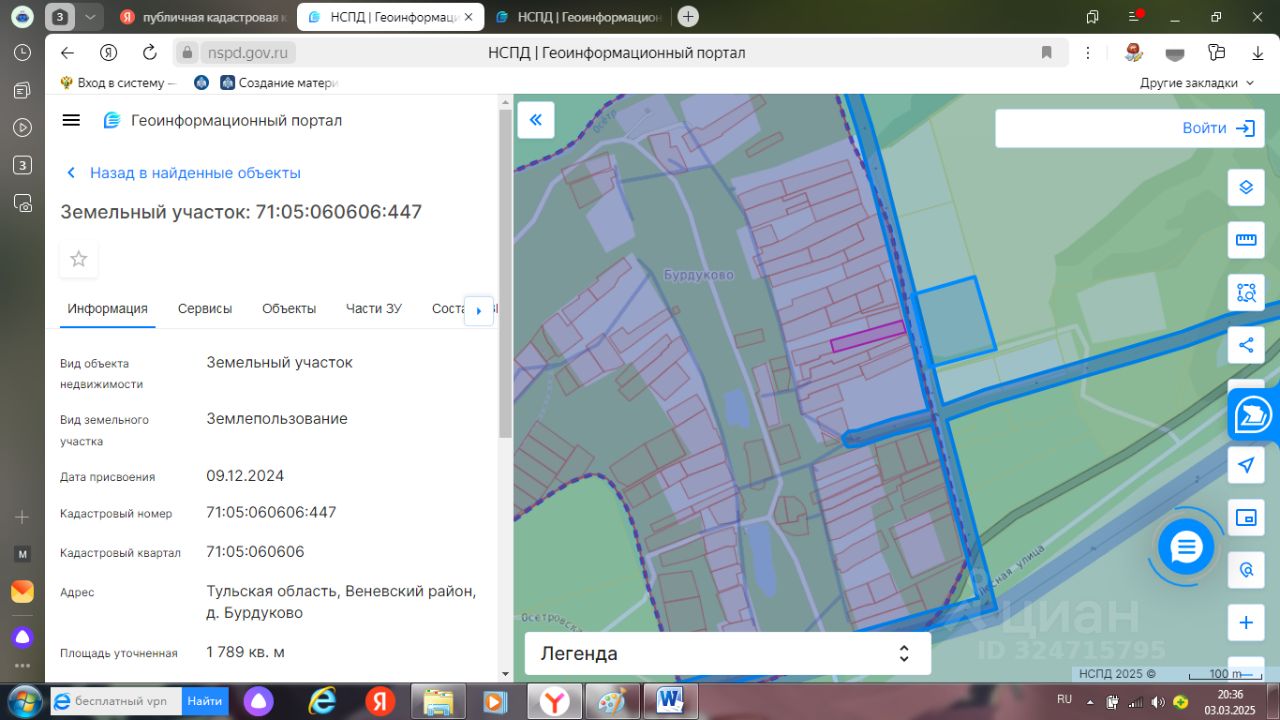Viewport: 1280px width, 720px height.
Task: Select the ruler measurement tool
Action: click(x=1246, y=240)
